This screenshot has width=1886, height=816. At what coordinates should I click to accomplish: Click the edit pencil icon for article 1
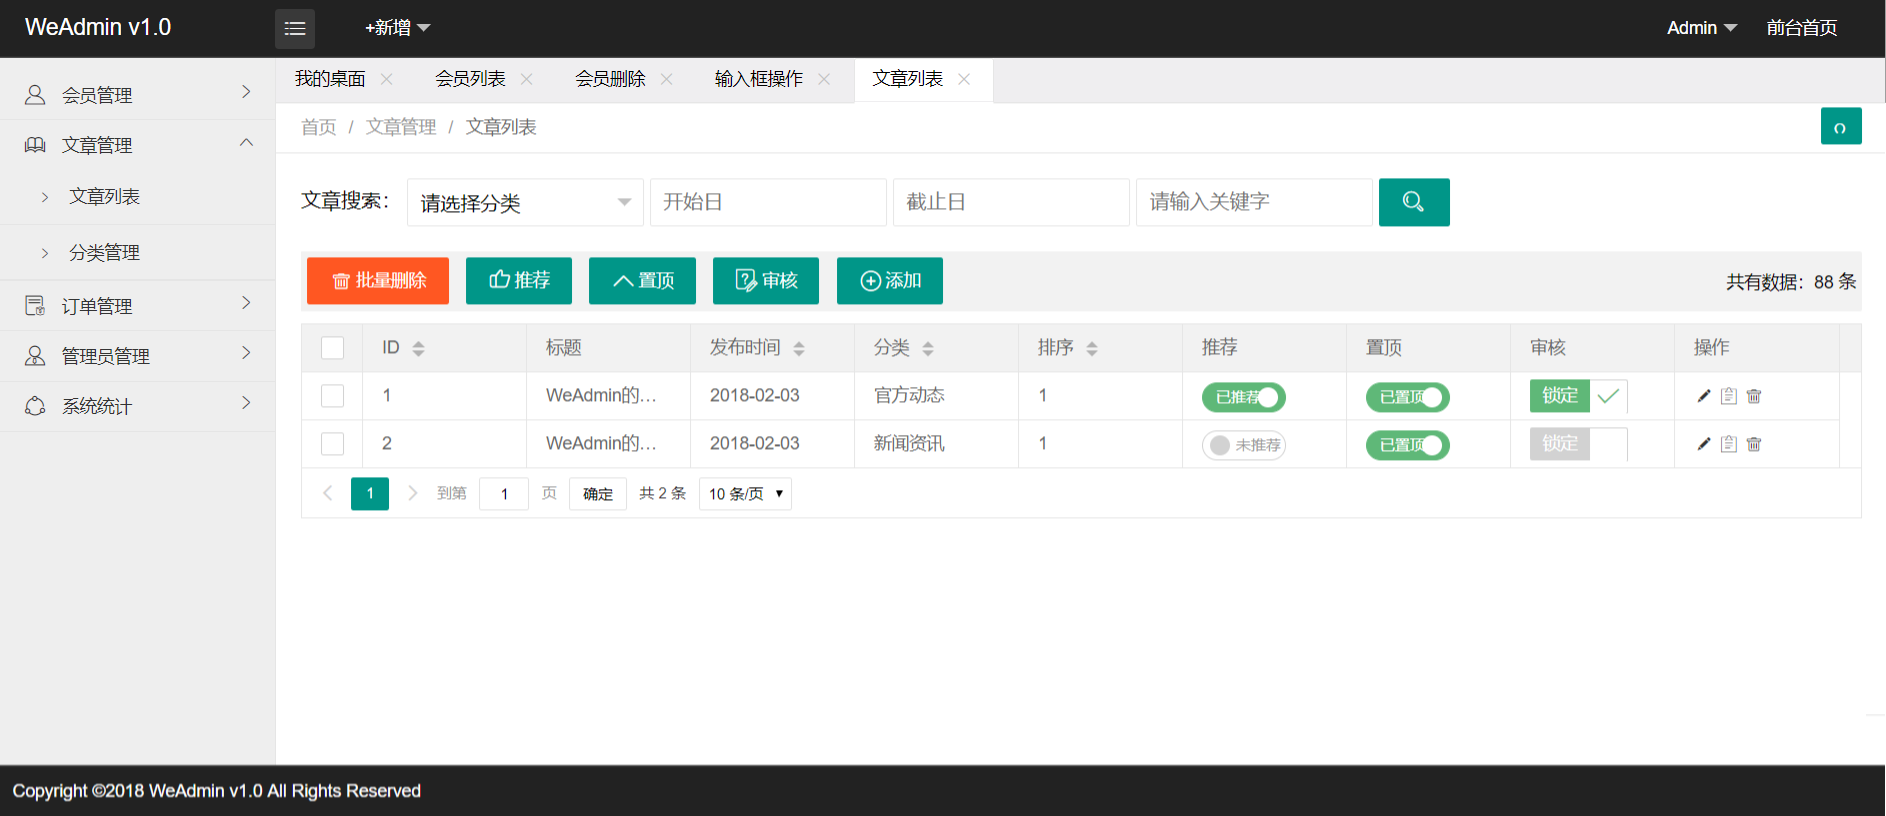coord(1703,396)
